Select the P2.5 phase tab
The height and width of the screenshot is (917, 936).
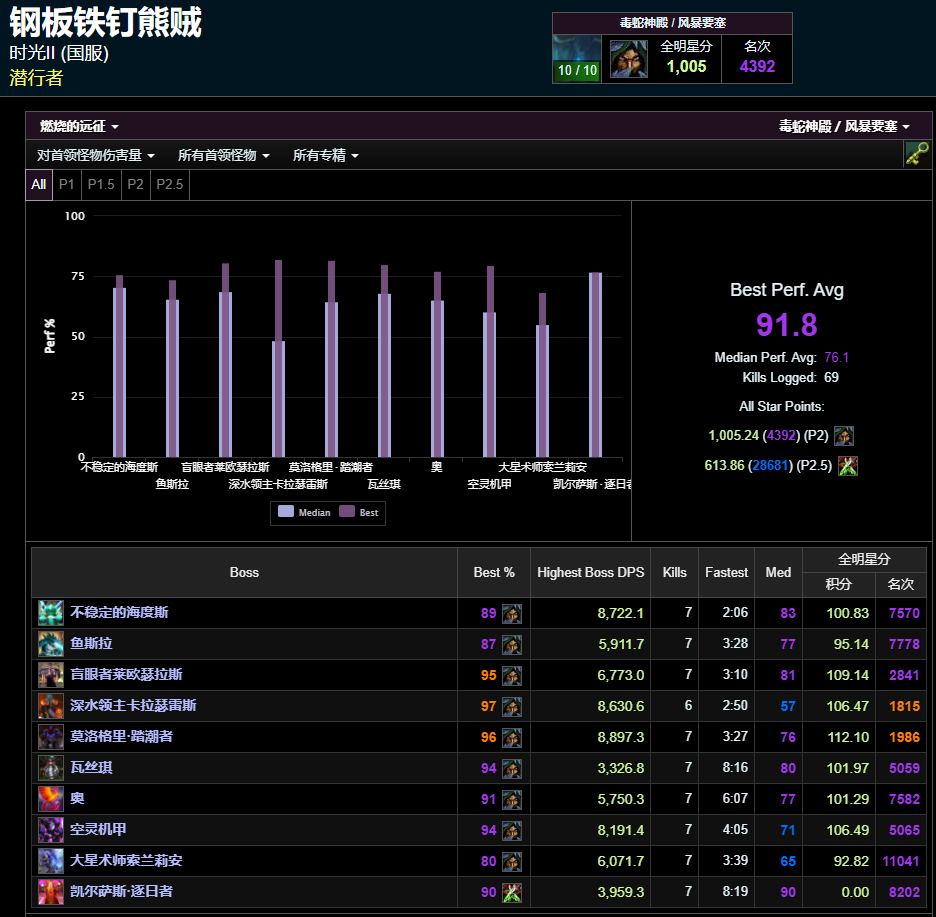[169, 184]
